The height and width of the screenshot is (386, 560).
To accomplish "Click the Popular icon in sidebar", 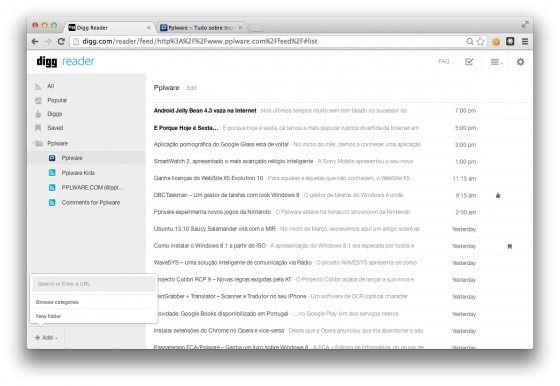I will coord(38,101).
